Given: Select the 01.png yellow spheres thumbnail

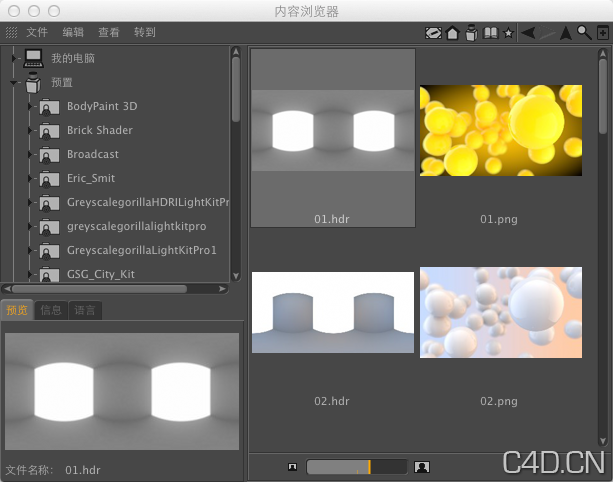Looking at the screenshot, I should tap(501, 131).
